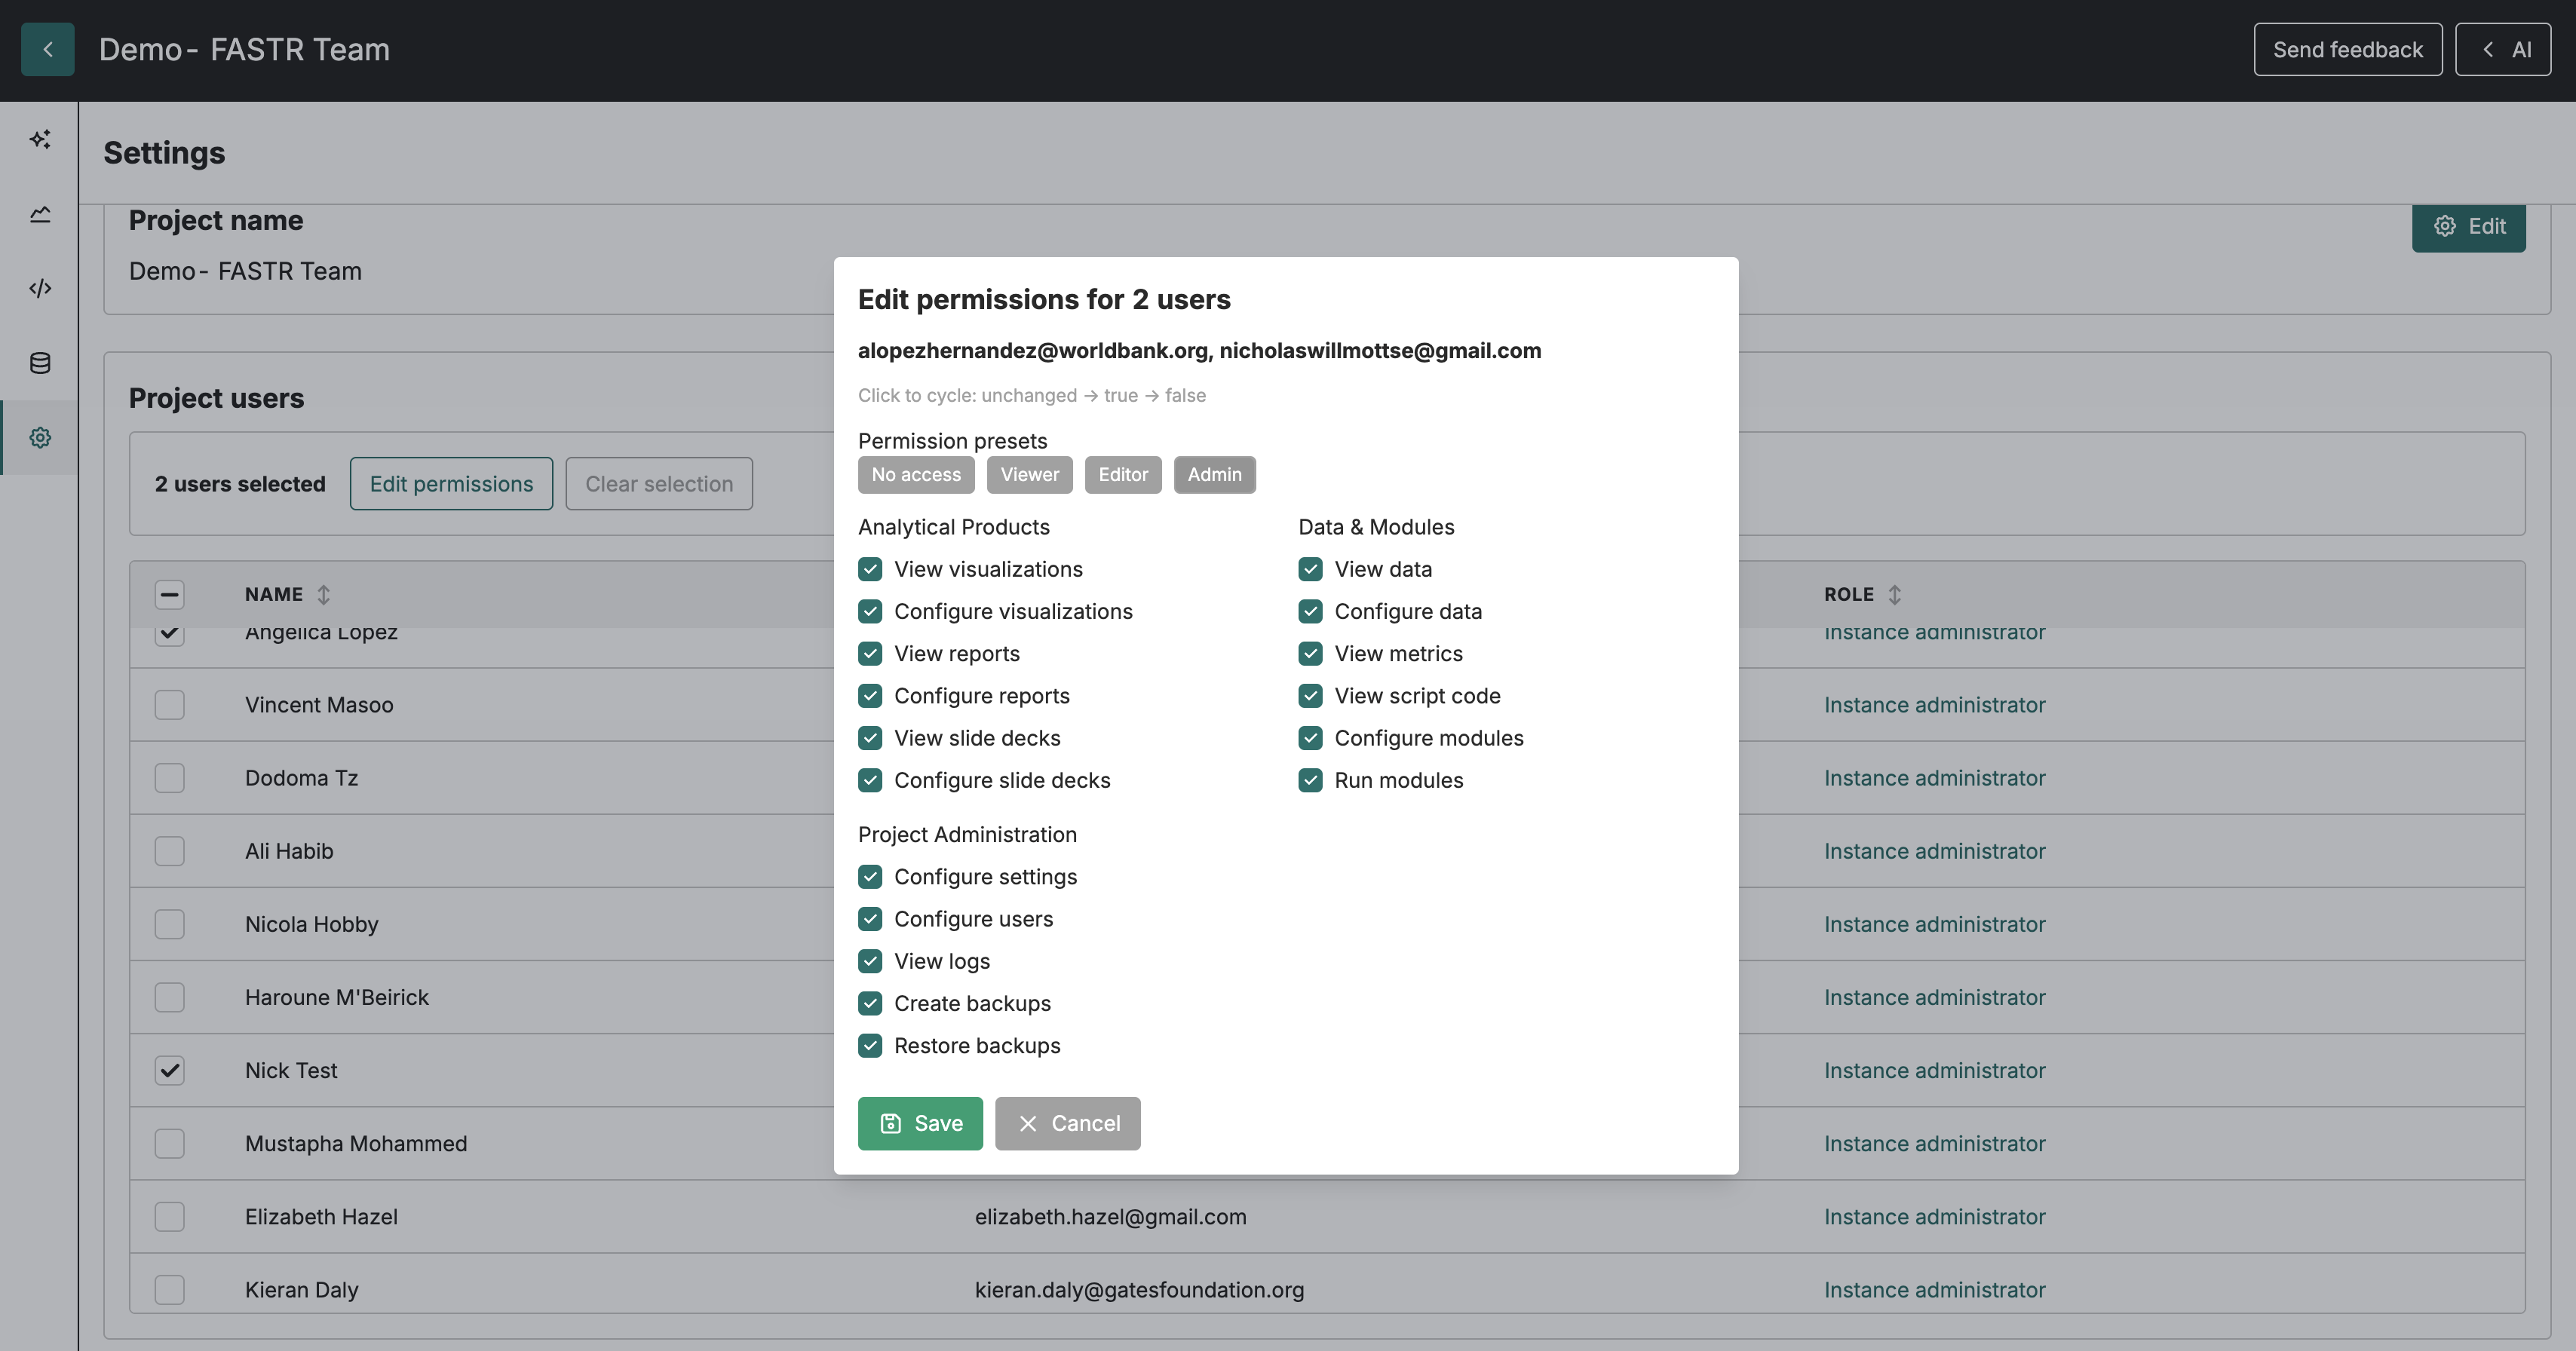Click Instance administrator role for Vincent Masoo
Image resolution: width=2576 pixels, height=1351 pixels.
(x=1934, y=705)
